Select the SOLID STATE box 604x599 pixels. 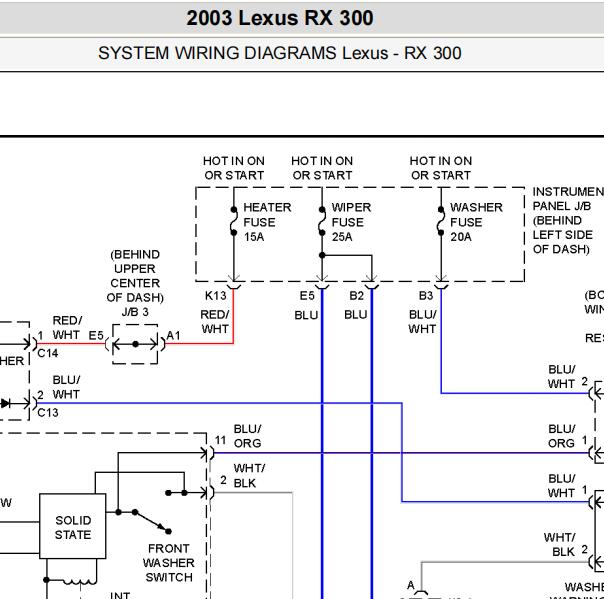[72, 526]
